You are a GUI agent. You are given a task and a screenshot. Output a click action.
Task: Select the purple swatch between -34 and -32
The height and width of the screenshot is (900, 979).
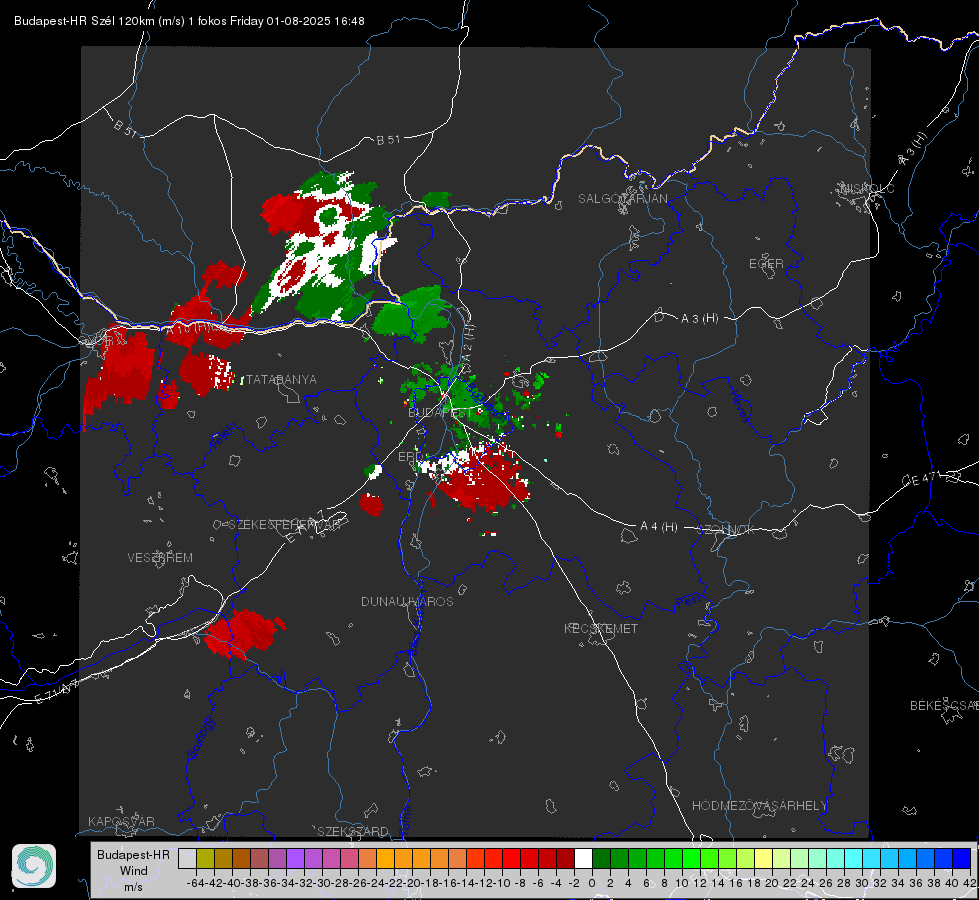[x=295, y=859]
